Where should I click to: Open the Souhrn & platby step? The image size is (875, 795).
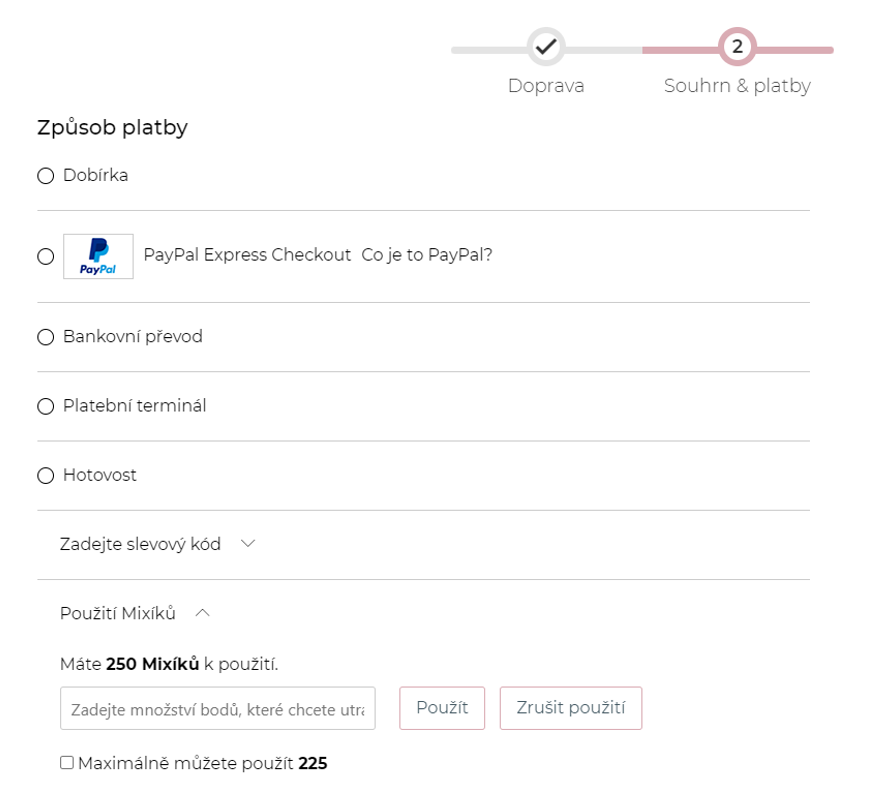click(x=737, y=86)
